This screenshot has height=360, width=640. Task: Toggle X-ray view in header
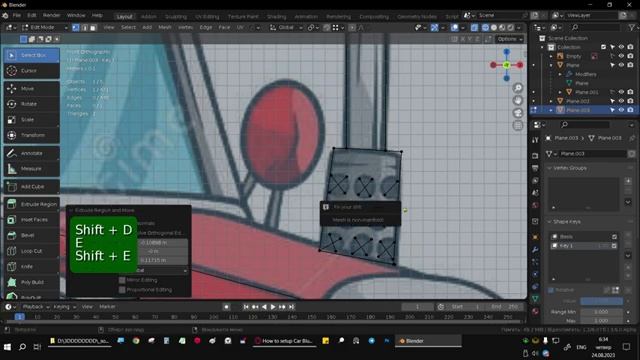click(x=474, y=28)
